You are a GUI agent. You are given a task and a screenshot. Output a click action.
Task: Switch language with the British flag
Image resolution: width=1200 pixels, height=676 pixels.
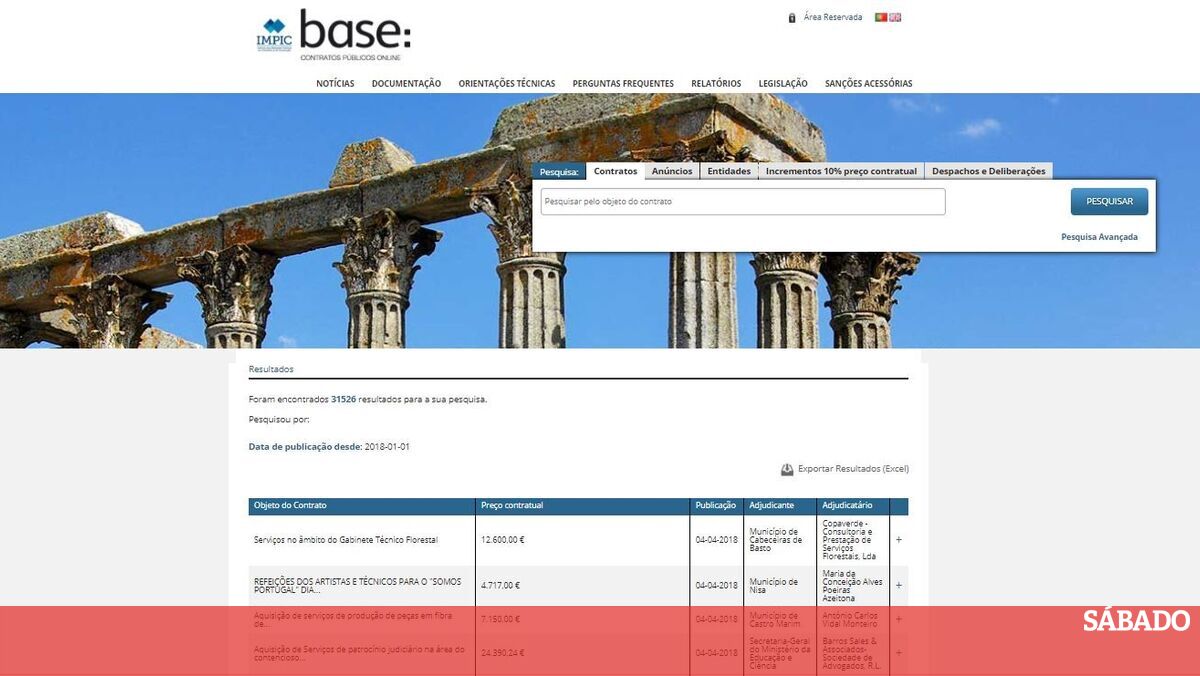(x=895, y=17)
